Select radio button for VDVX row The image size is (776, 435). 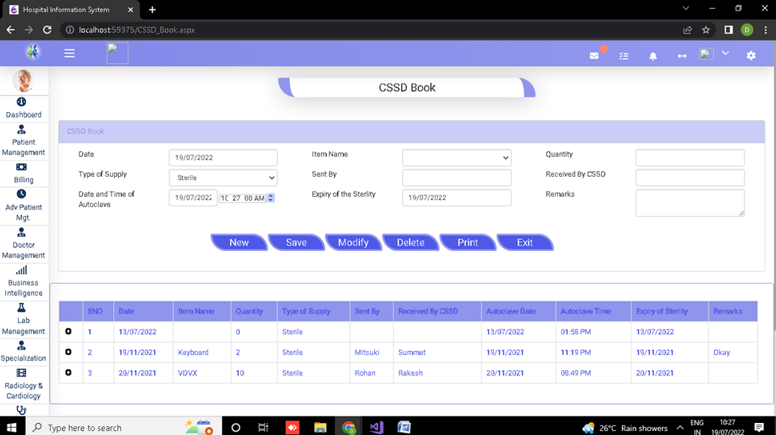pyautogui.click(x=68, y=372)
